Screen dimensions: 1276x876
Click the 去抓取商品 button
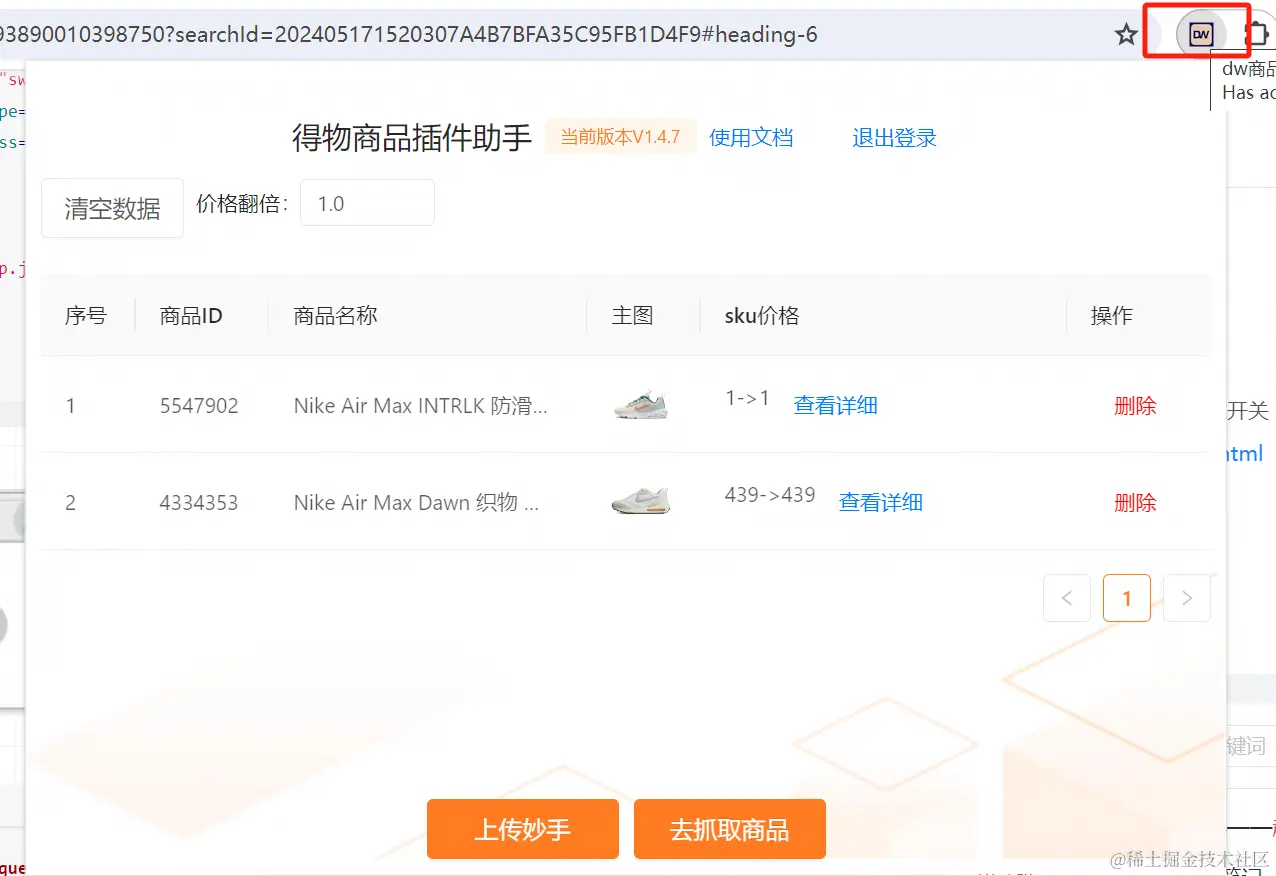click(x=730, y=829)
